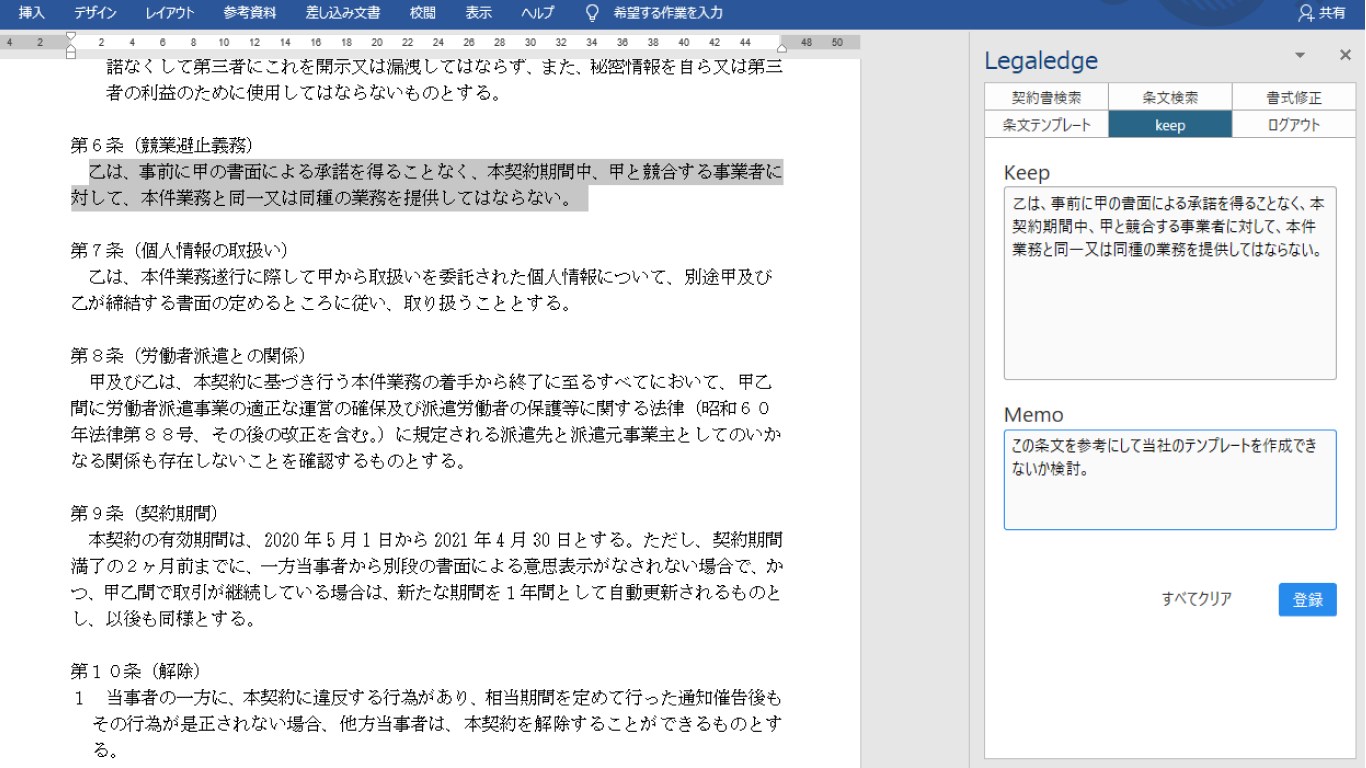Click the highlighted line starting 乙は、事前に甲の書面

[435, 172]
